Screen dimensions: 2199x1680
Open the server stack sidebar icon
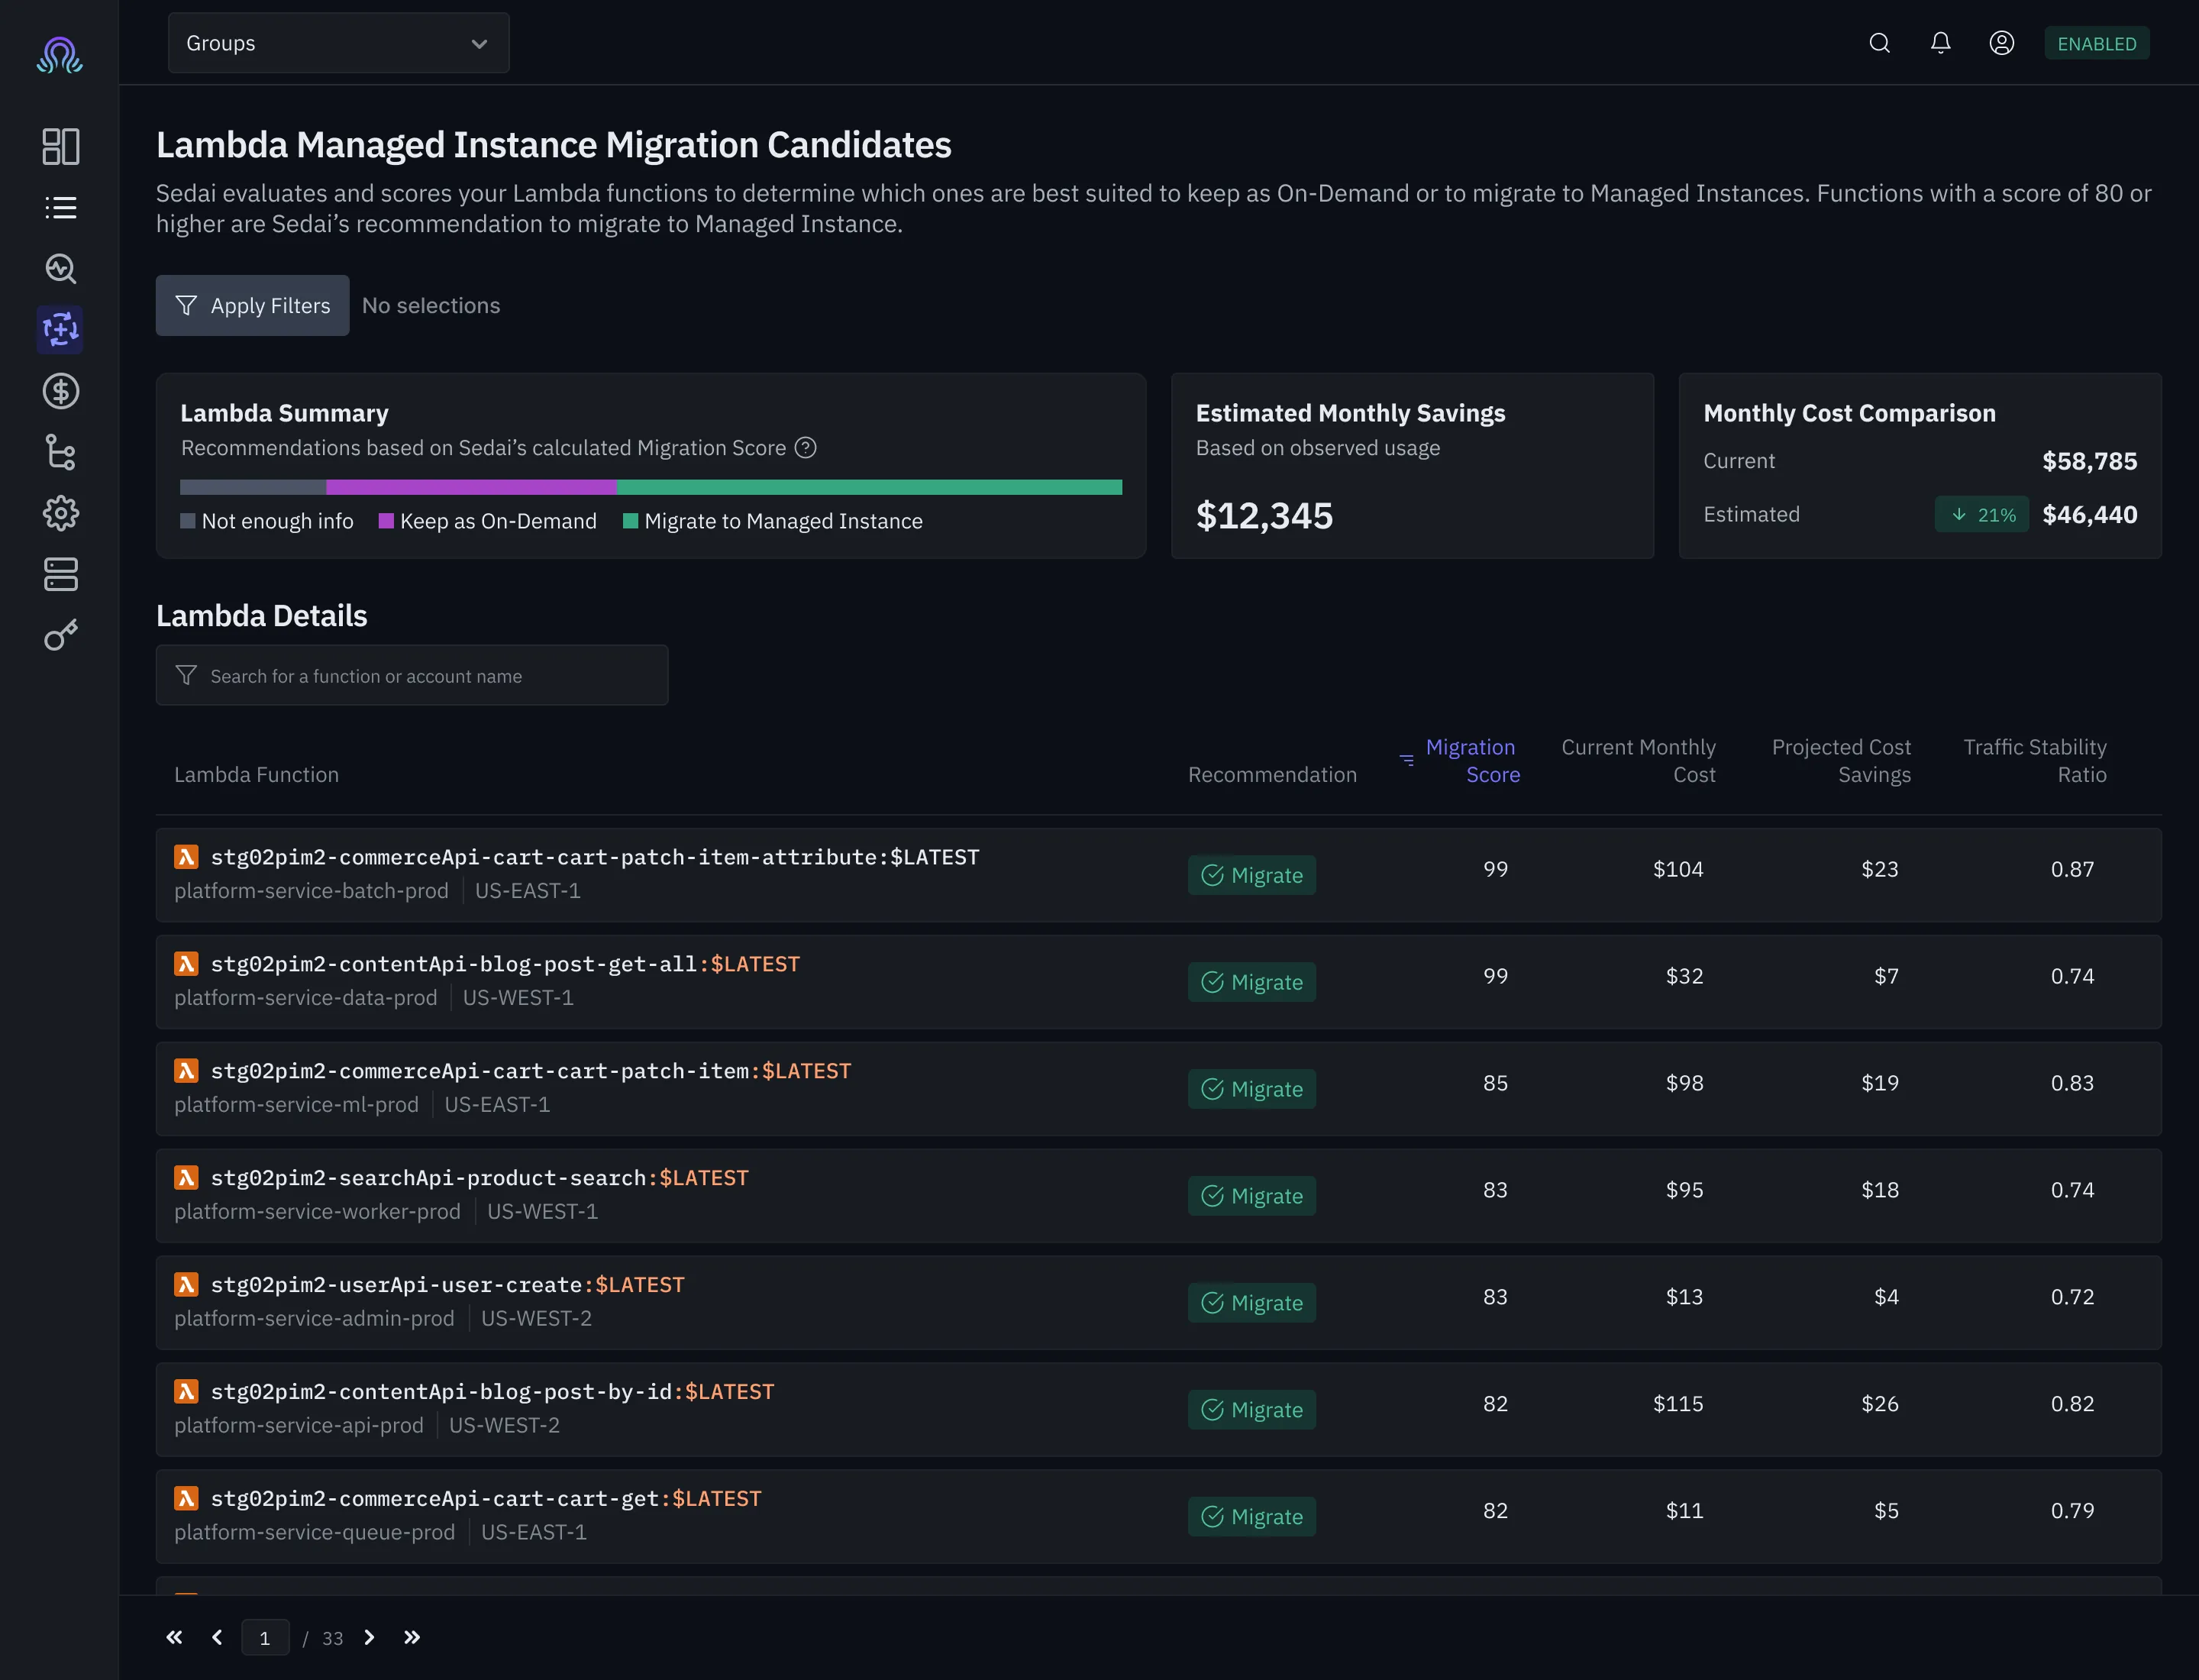[x=60, y=574]
